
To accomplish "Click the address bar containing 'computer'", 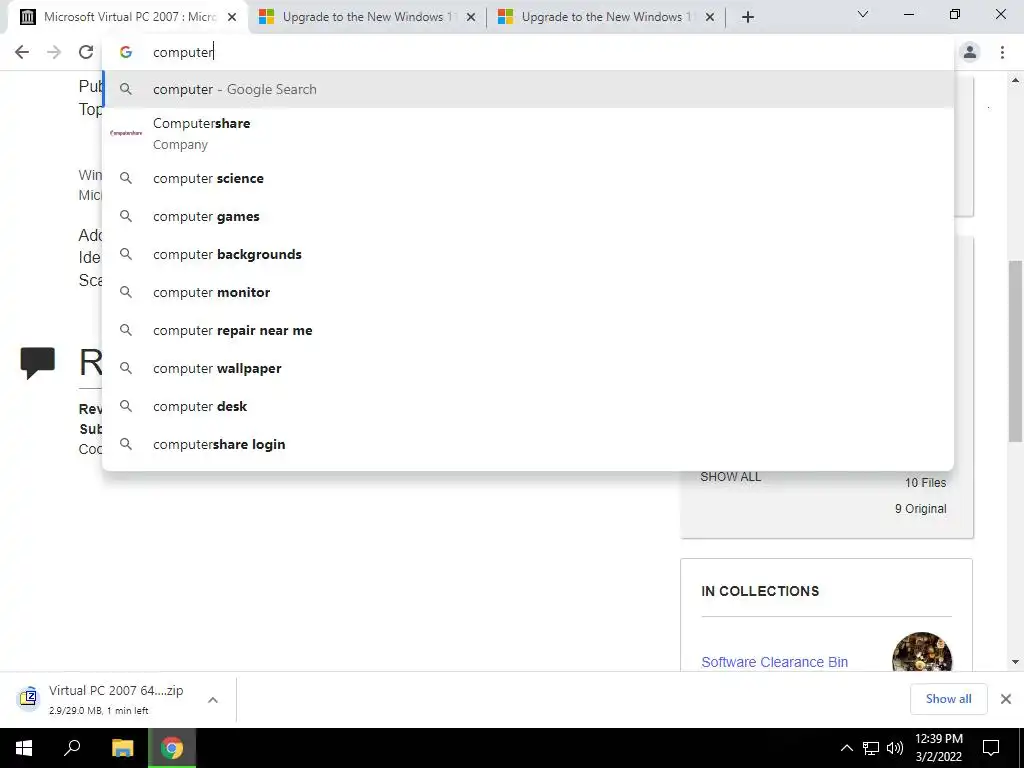I will tap(528, 52).
